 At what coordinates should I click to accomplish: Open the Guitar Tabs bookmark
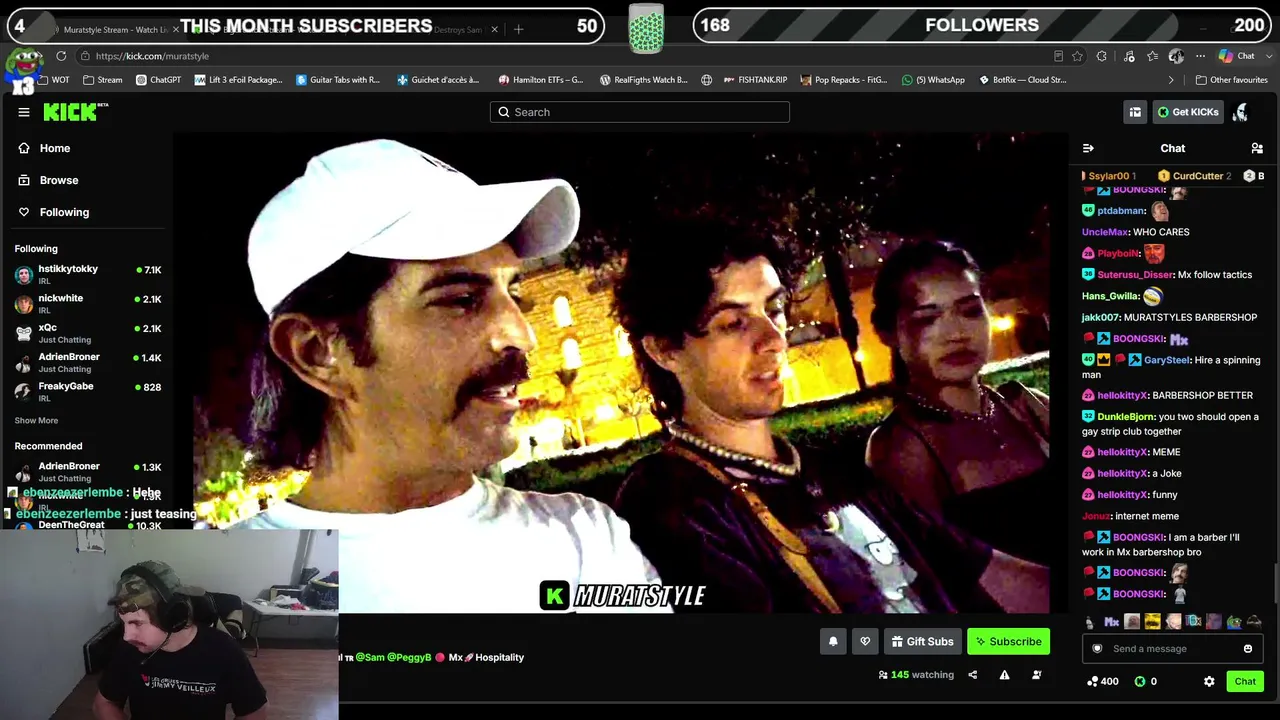pyautogui.click(x=338, y=80)
